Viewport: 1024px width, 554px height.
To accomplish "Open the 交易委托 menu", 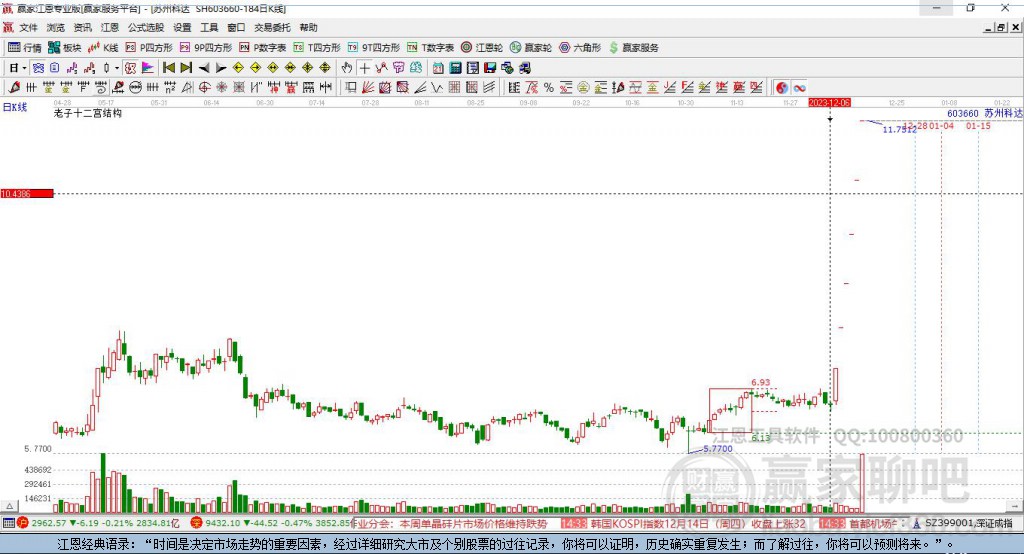I will pos(272,27).
